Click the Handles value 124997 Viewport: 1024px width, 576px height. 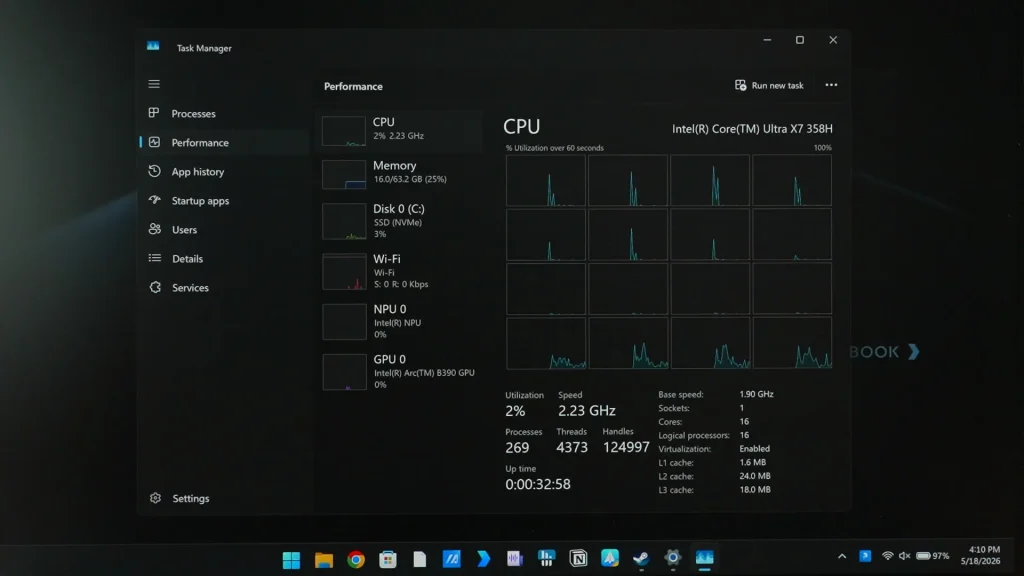click(x=626, y=447)
